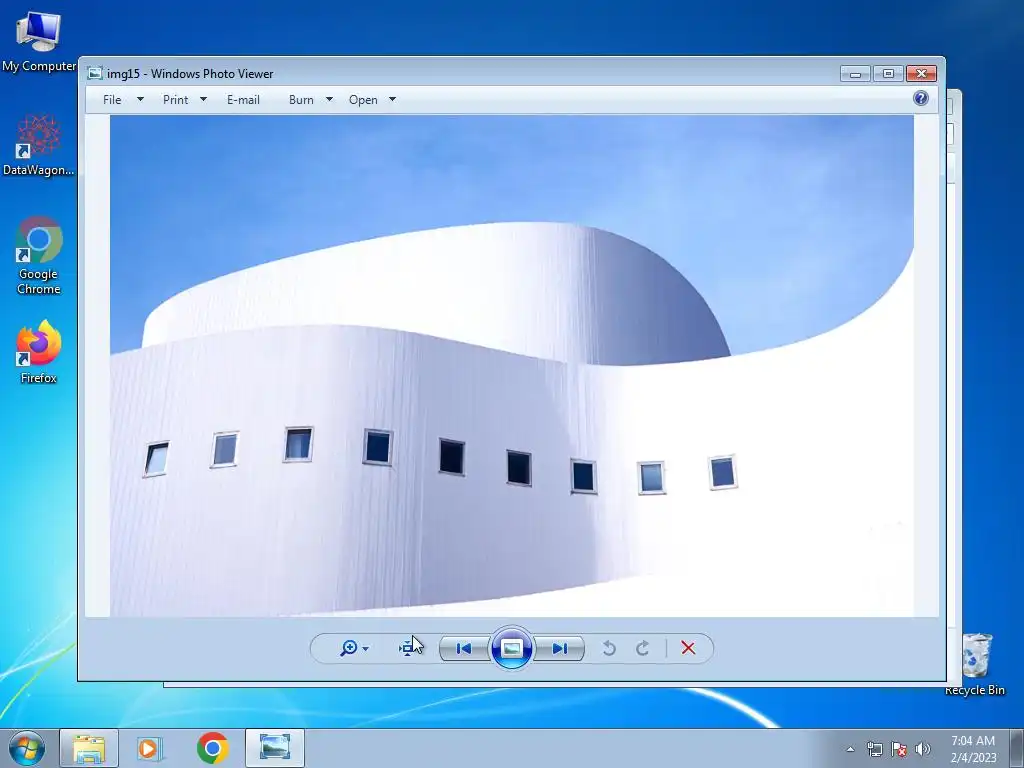
Task: Close the Windows Photo Viewer window
Action: tap(921, 74)
